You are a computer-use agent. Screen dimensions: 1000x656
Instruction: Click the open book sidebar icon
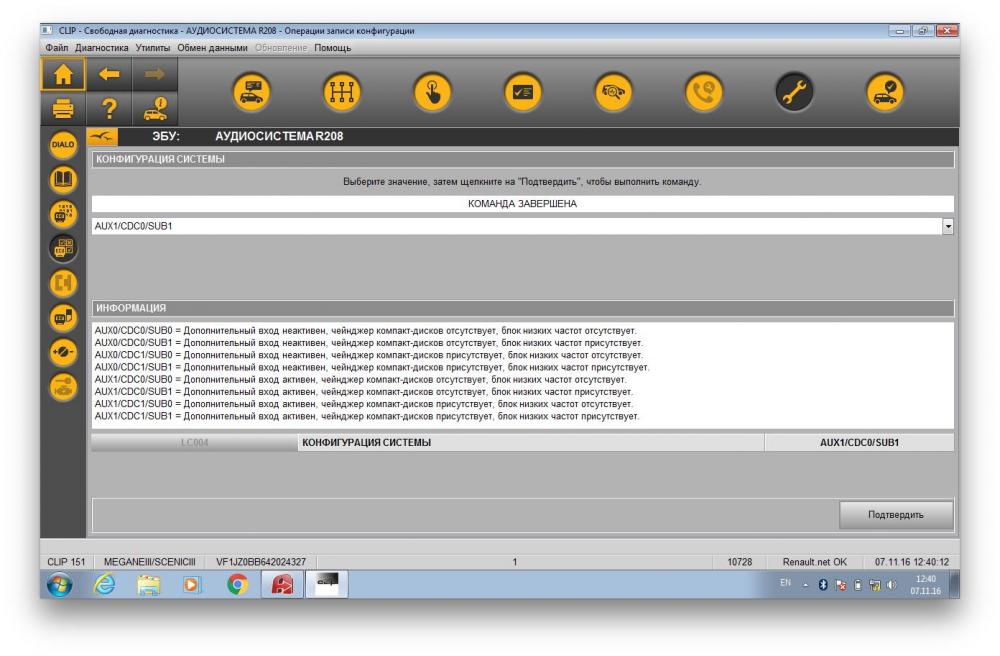pyautogui.click(x=63, y=179)
